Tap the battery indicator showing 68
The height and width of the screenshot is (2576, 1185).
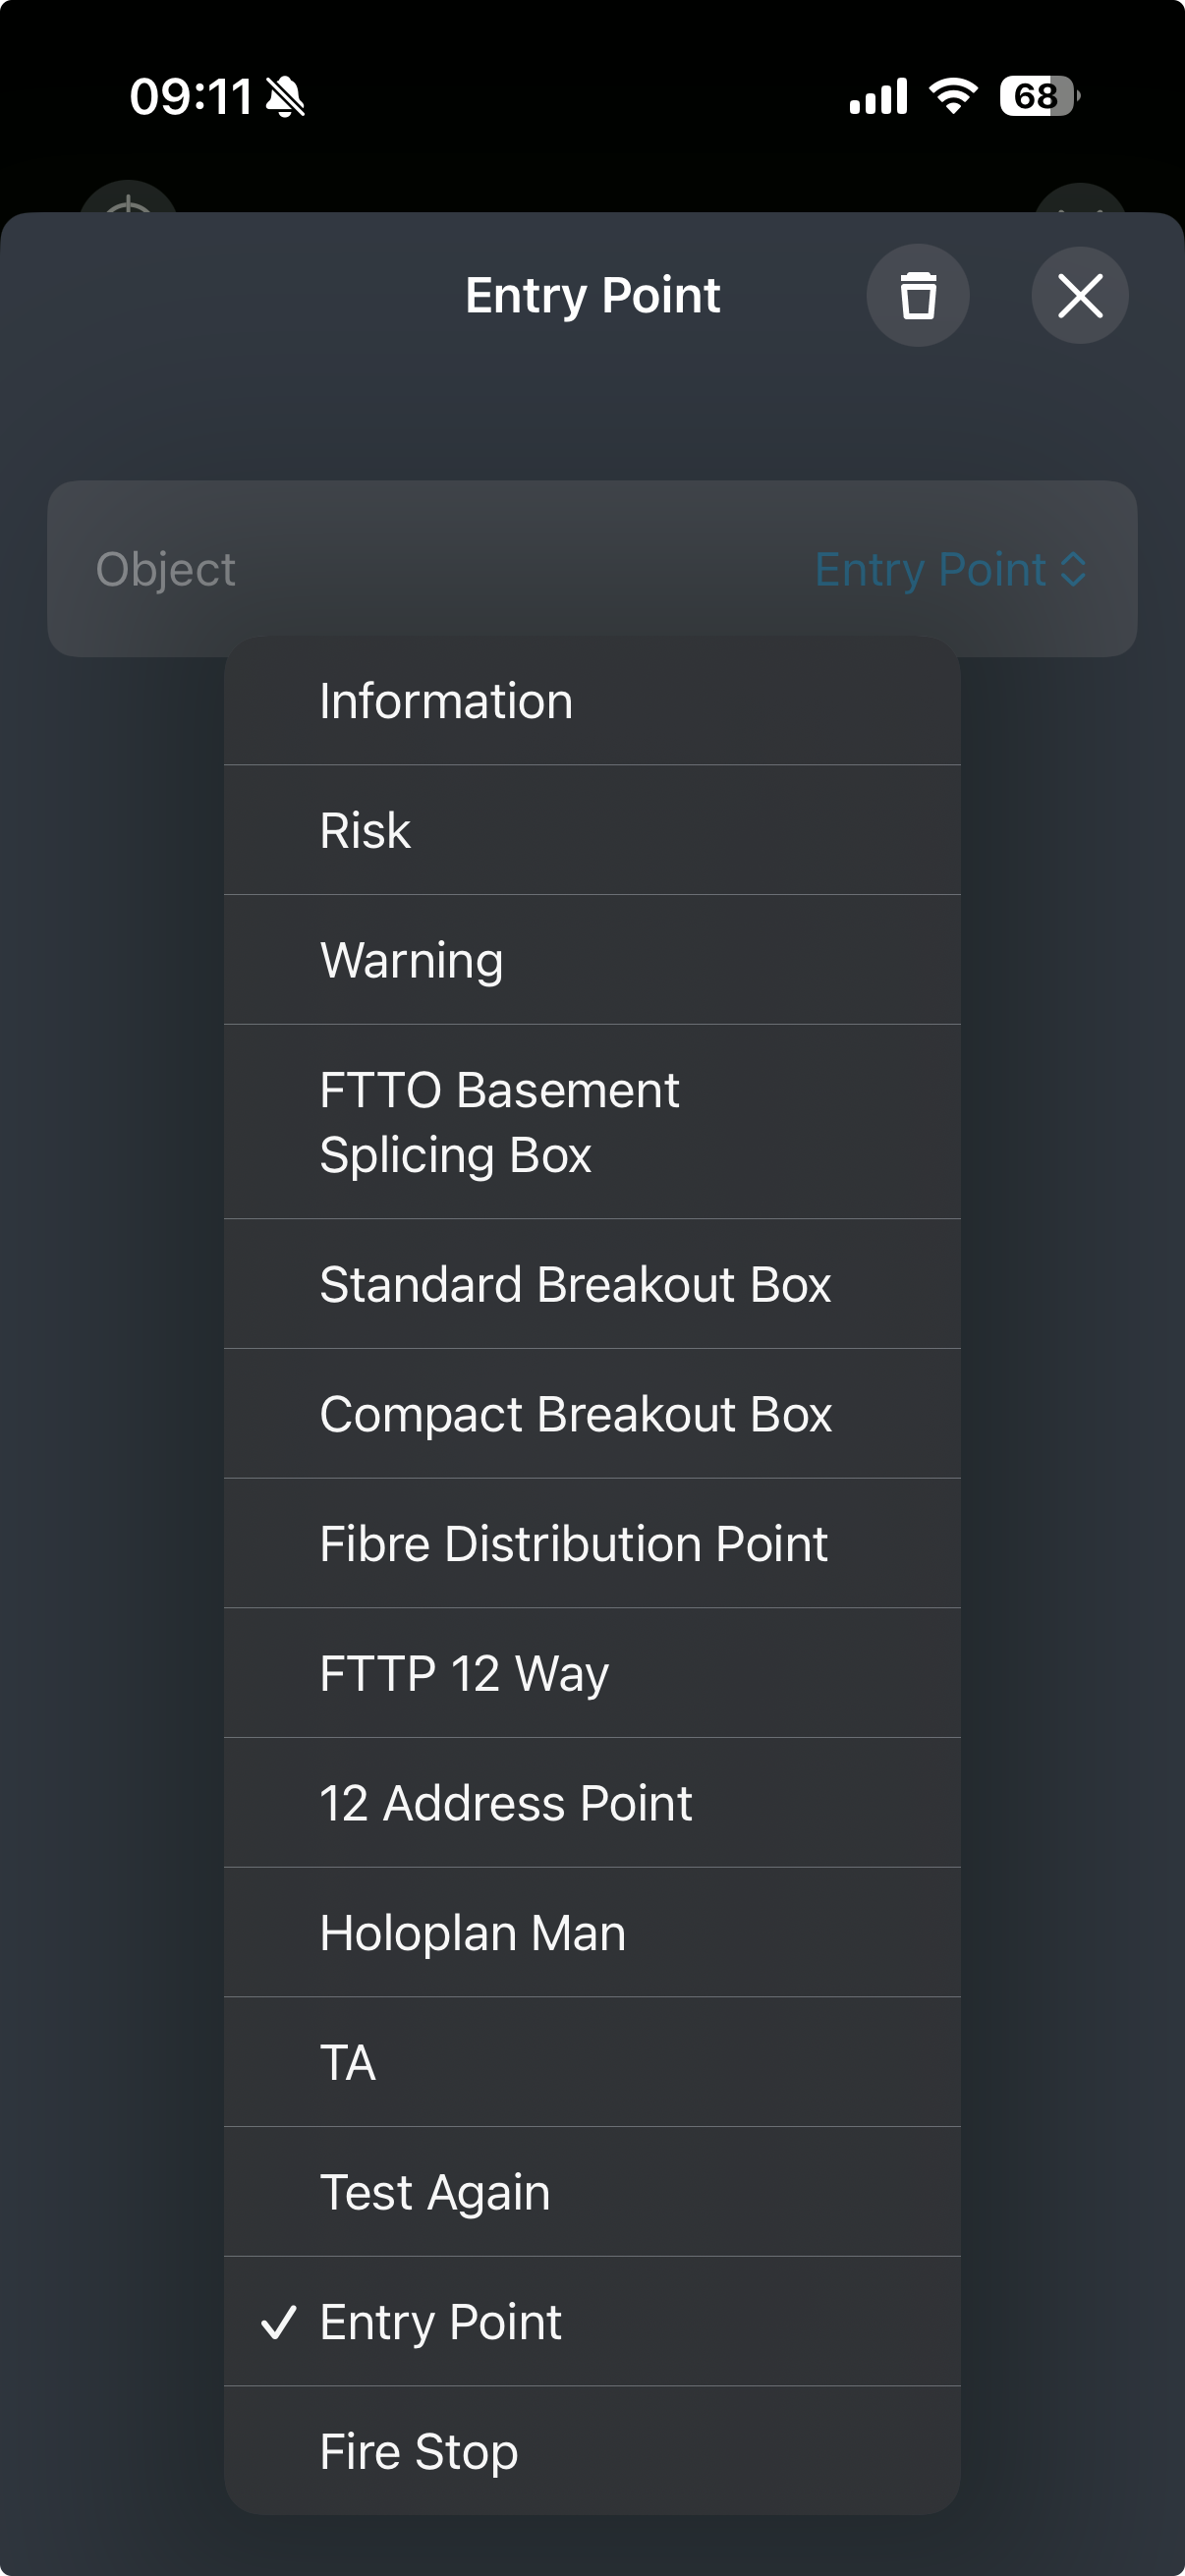[1033, 95]
